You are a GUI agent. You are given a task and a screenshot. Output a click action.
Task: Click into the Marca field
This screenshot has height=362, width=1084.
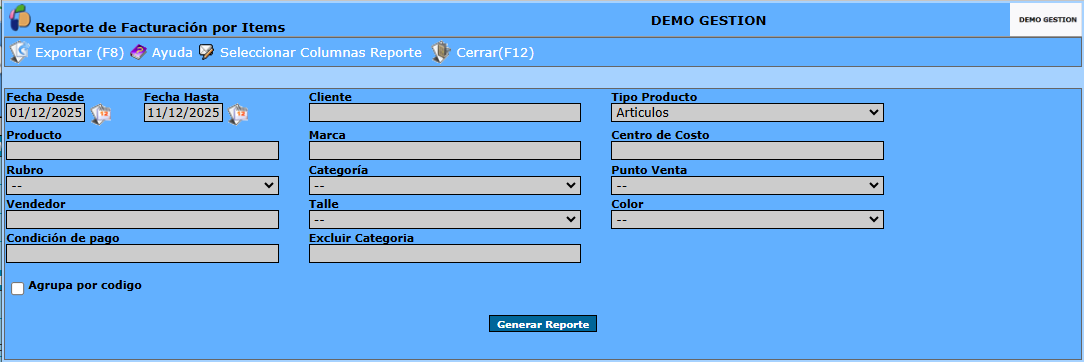[445, 151]
